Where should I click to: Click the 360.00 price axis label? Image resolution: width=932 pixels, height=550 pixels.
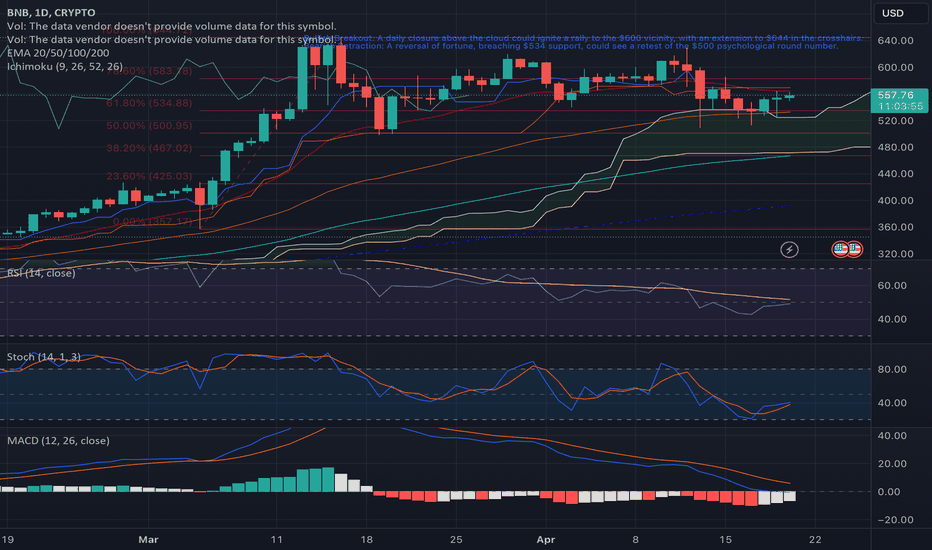pyautogui.click(x=896, y=227)
